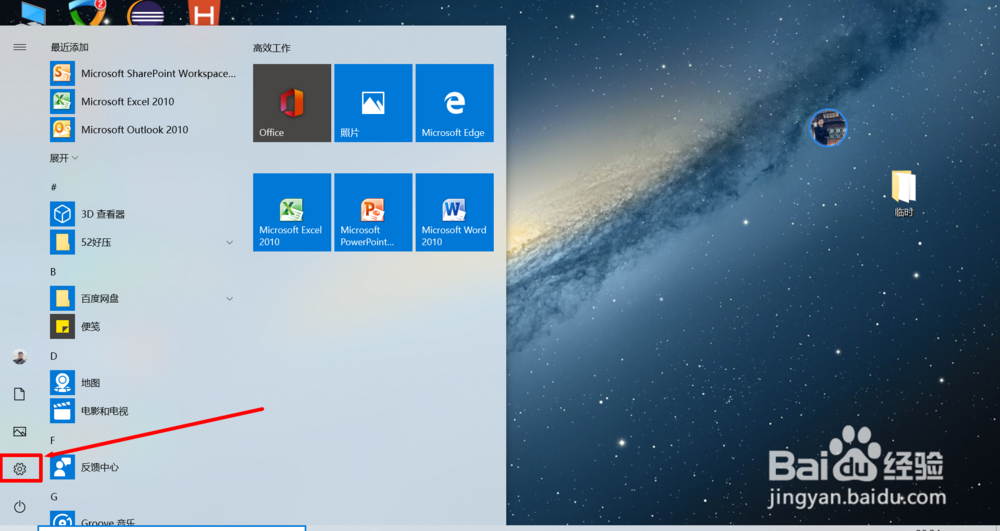
Task: Open the 52好压 folder entry
Action: [143, 242]
